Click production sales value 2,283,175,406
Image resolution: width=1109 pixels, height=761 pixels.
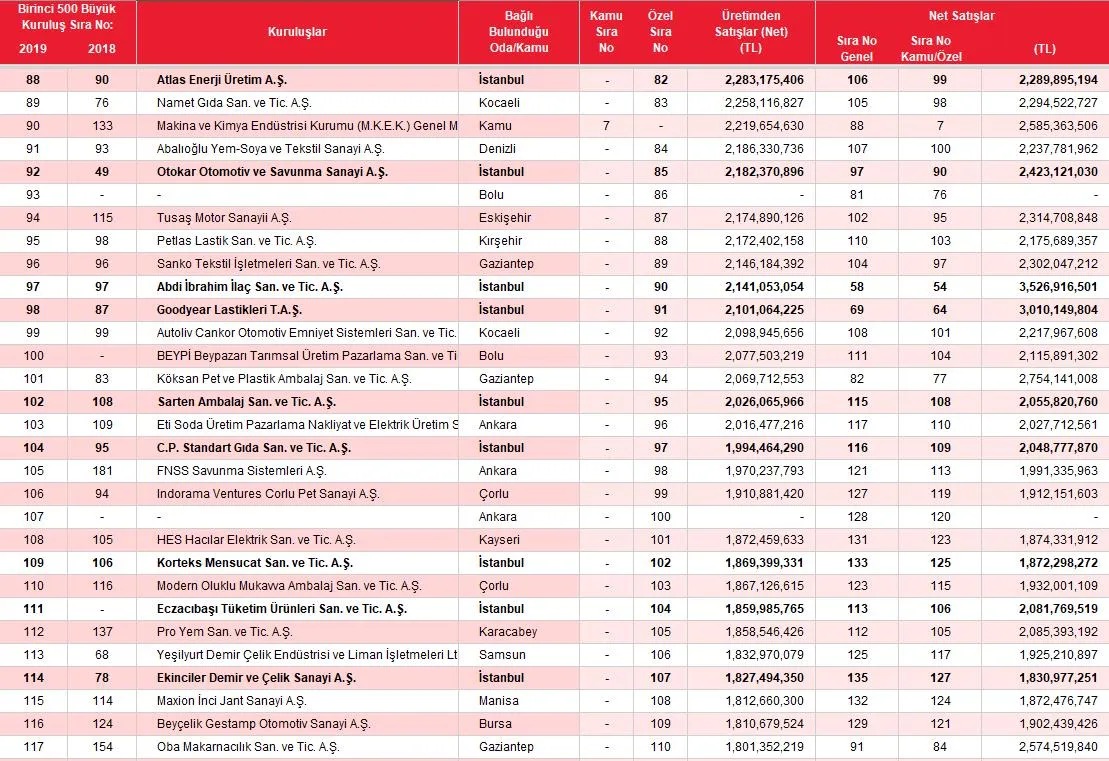point(764,80)
